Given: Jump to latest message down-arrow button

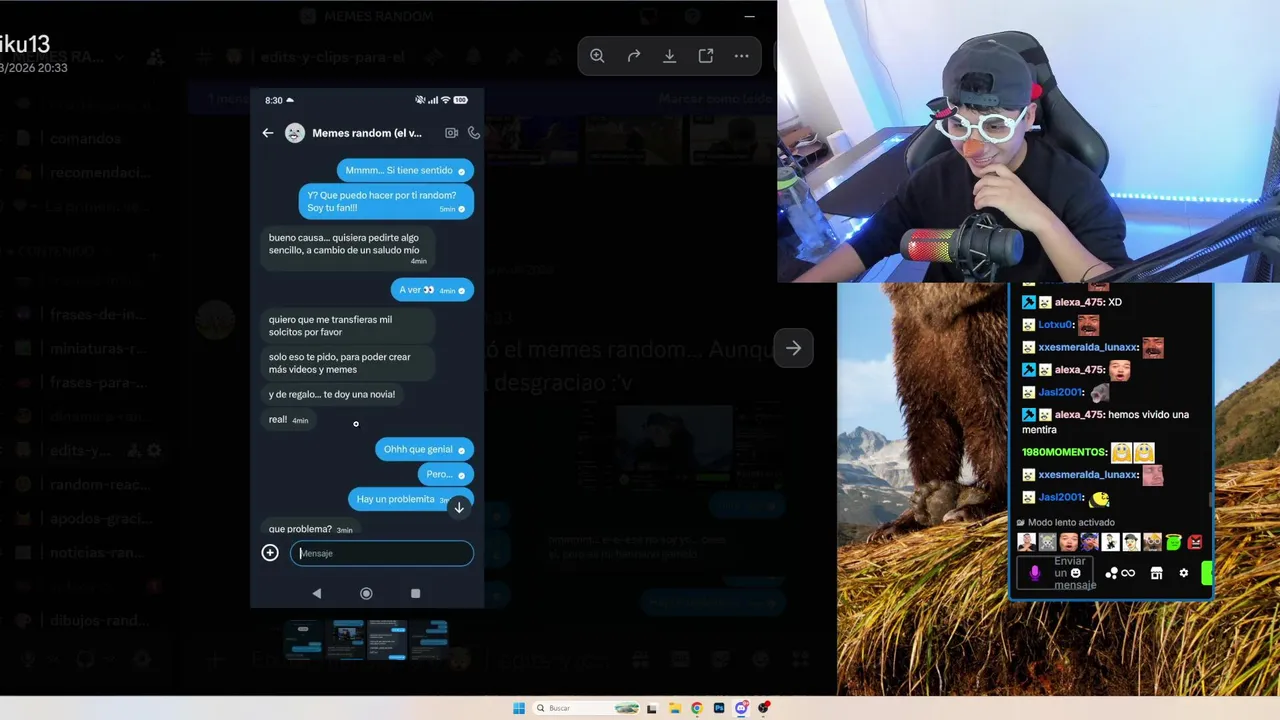Looking at the screenshot, I should 459,508.
